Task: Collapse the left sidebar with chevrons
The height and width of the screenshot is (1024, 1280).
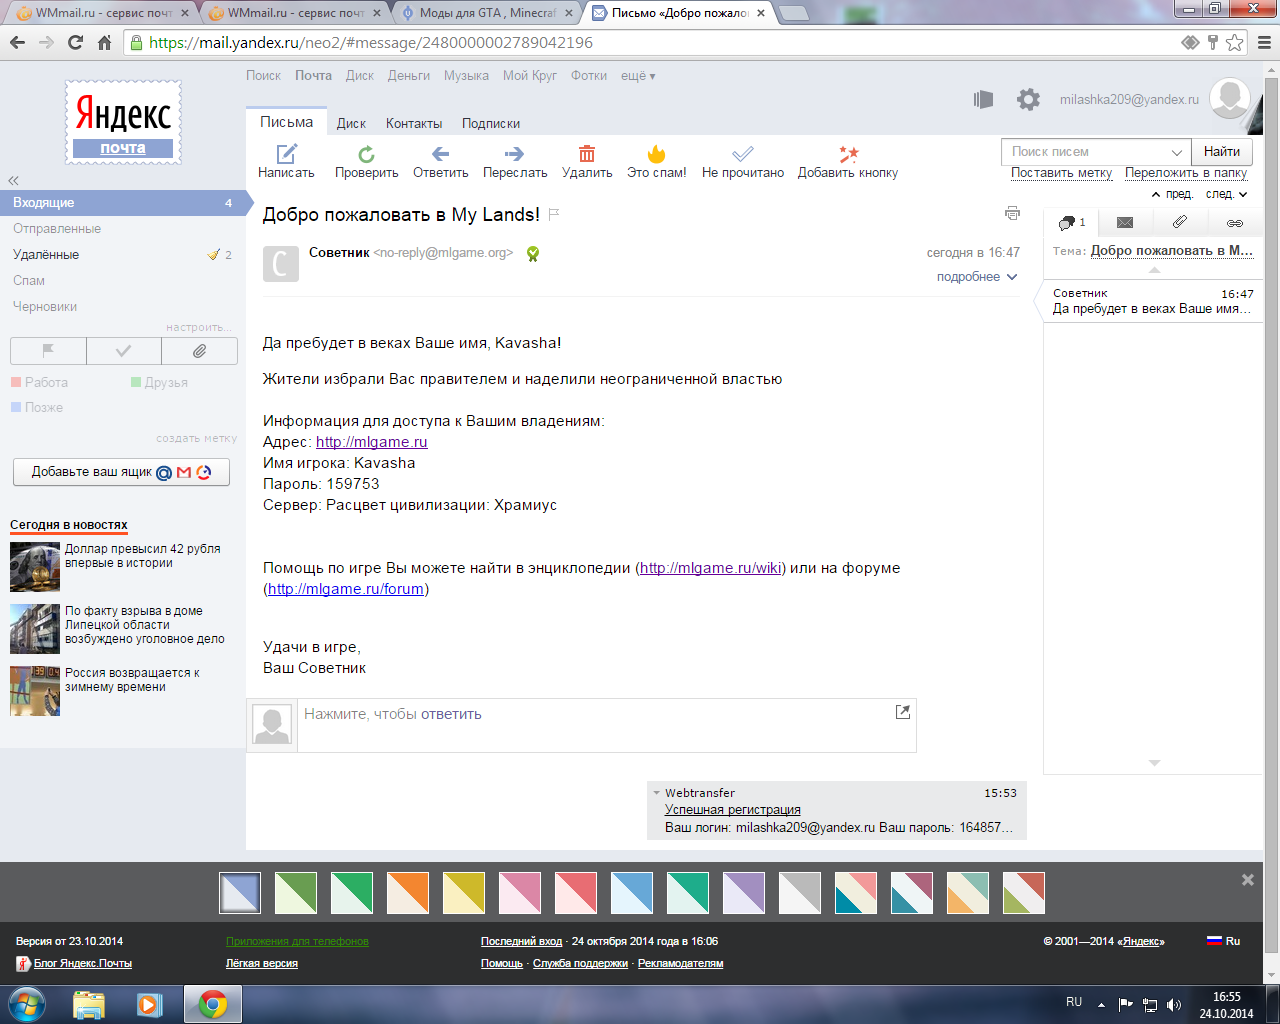Action: [x=14, y=180]
